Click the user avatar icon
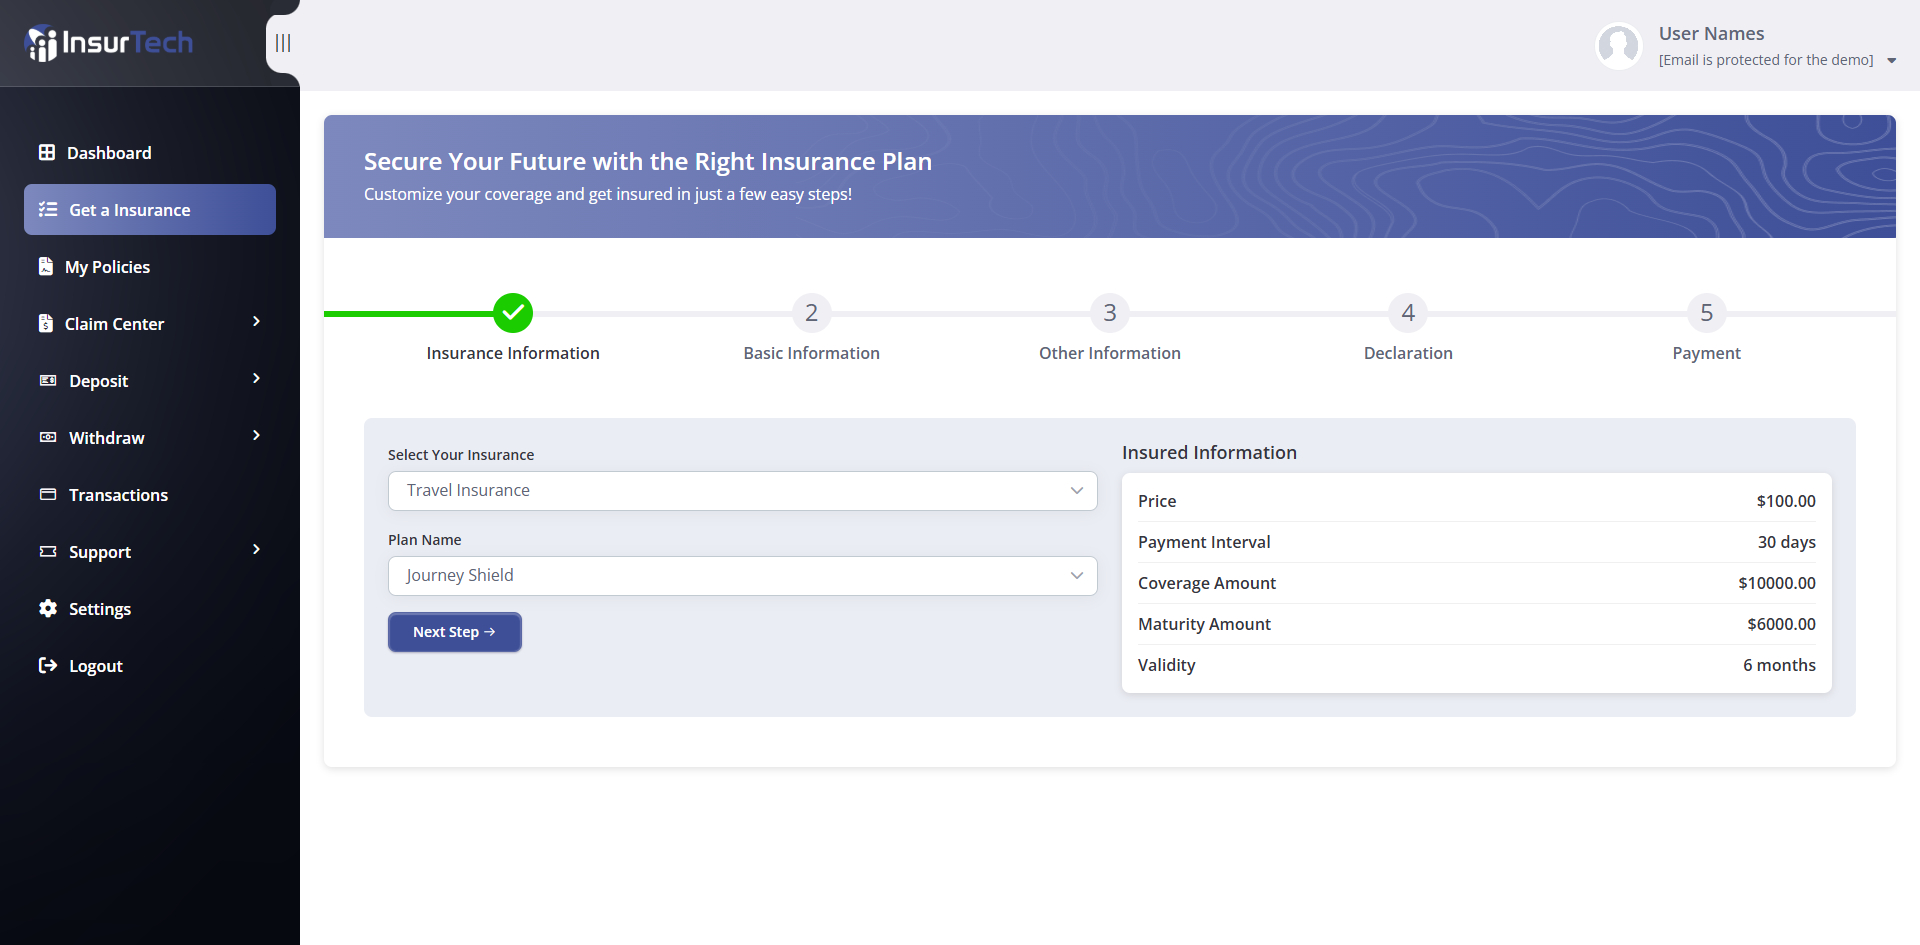The image size is (1920, 945). (x=1618, y=46)
